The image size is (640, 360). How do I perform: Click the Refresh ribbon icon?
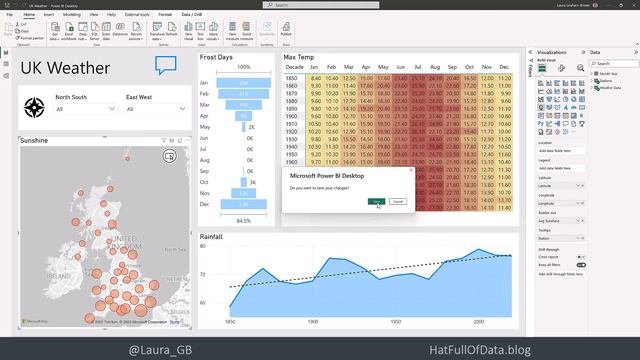172,29
